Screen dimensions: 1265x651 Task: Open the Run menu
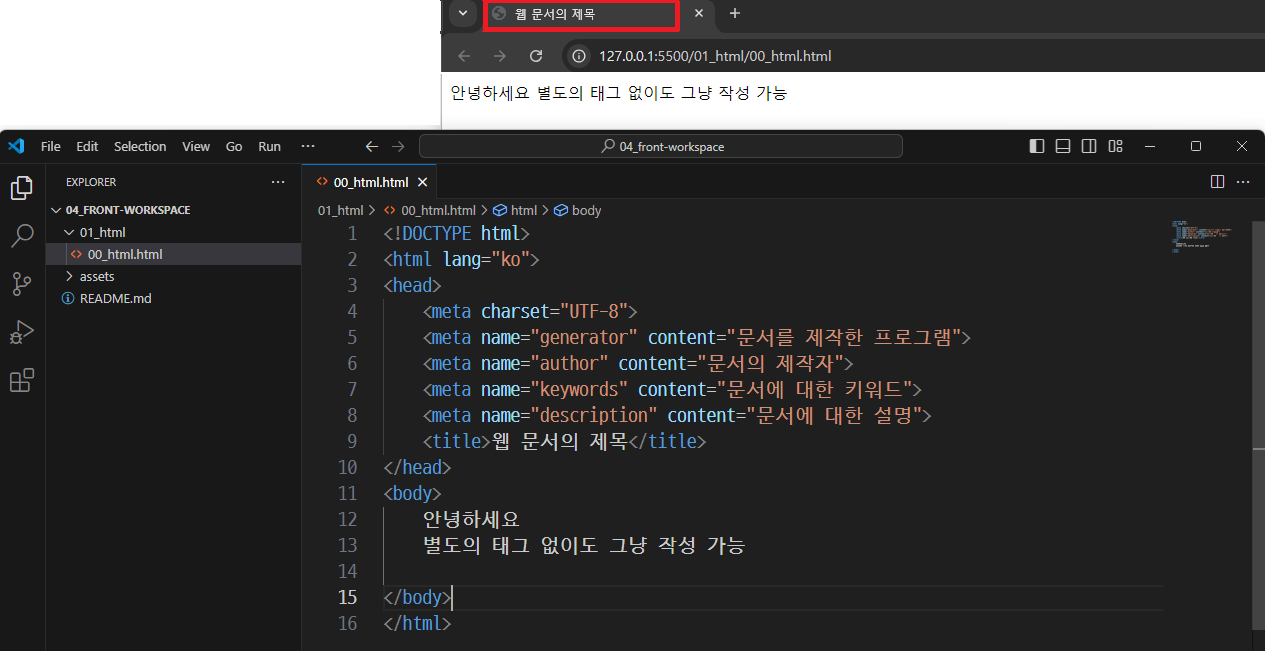pyautogui.click(x=270, y=146)
